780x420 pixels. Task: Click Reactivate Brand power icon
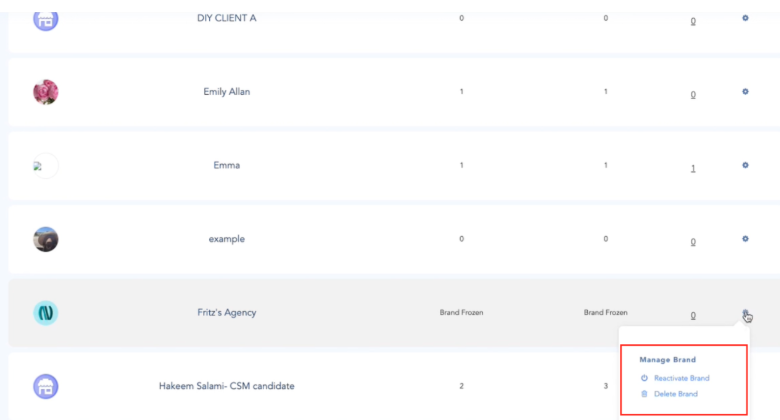[644, 378]
